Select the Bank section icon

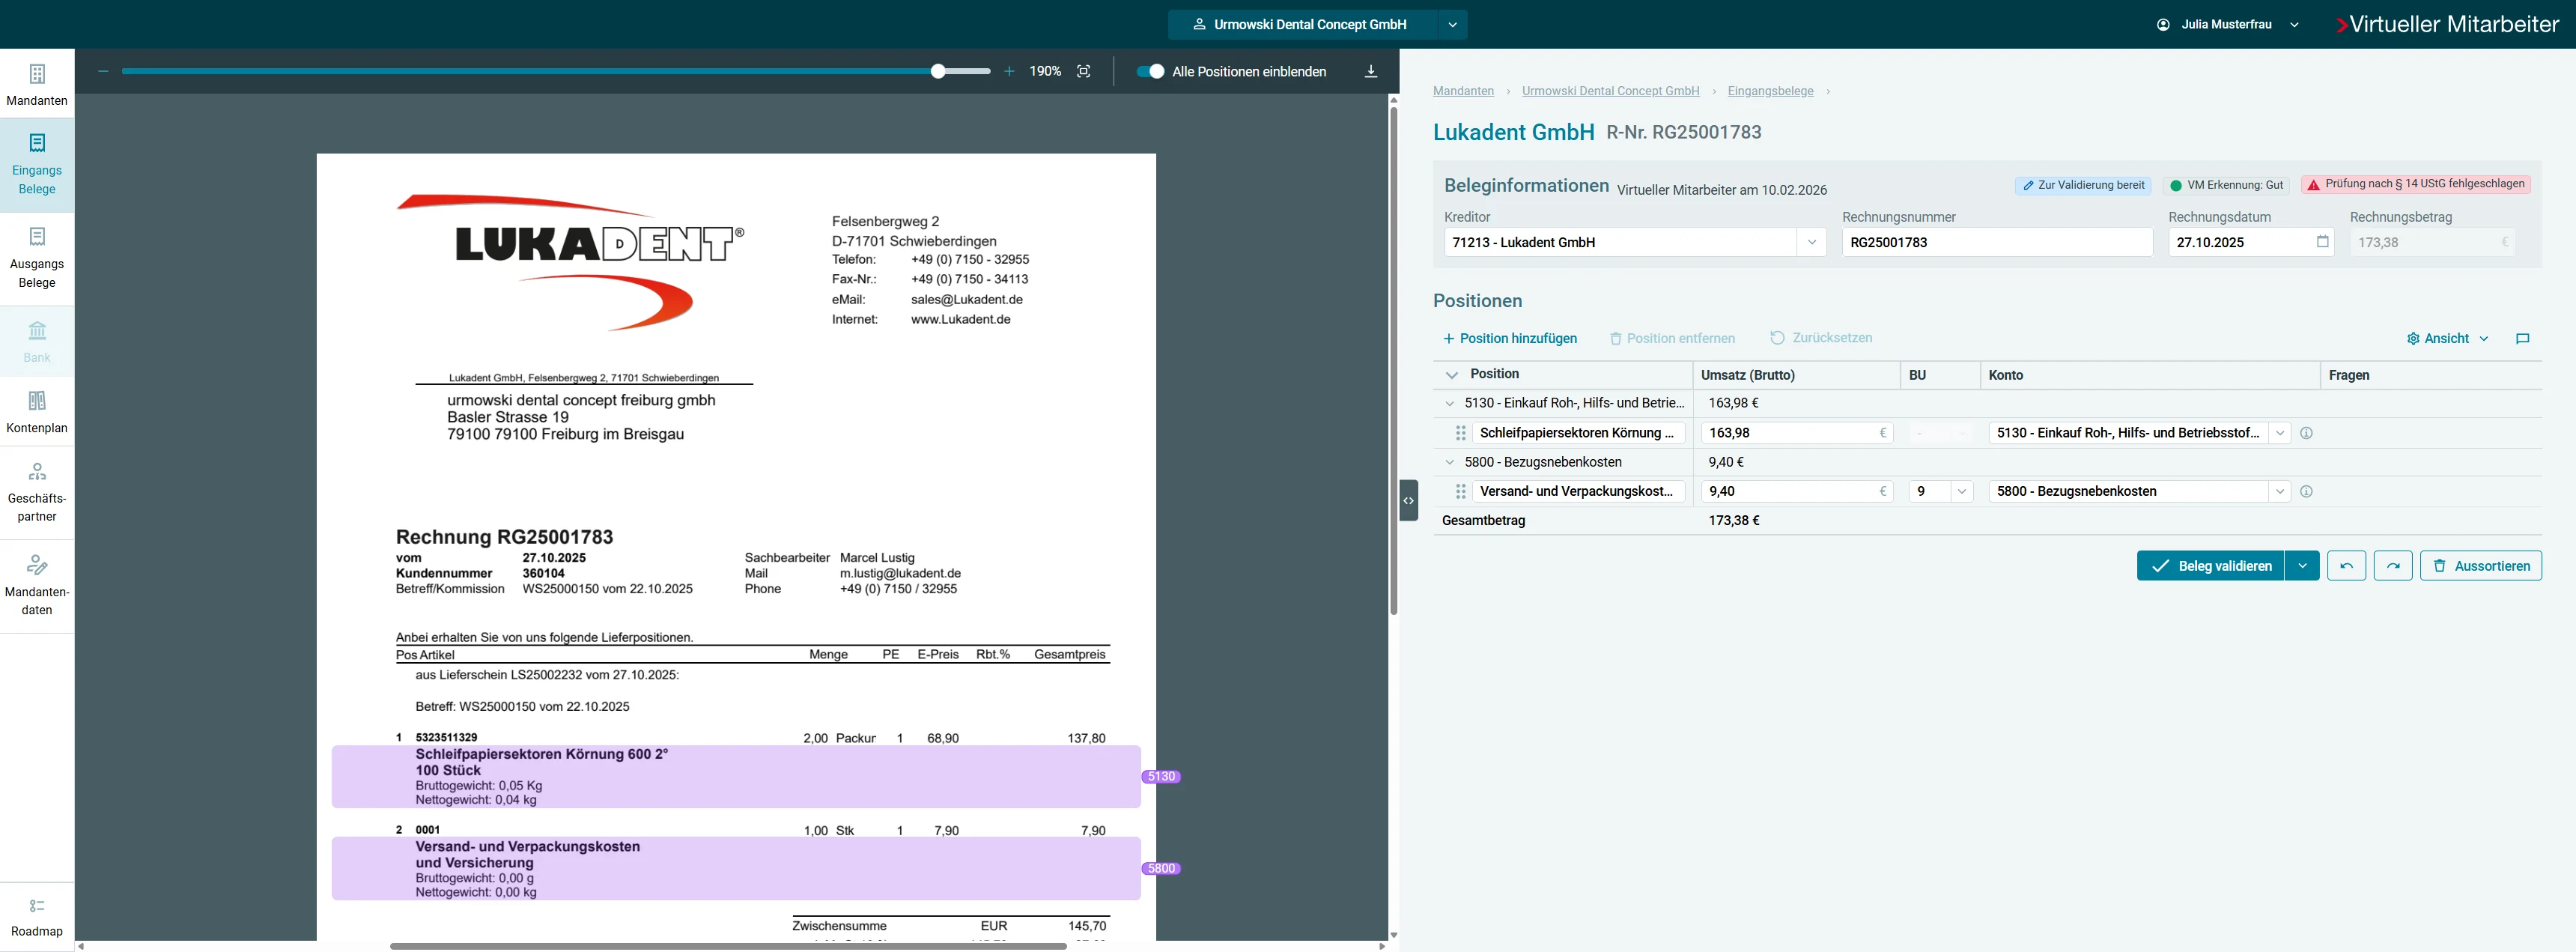[x=37, y=341]
